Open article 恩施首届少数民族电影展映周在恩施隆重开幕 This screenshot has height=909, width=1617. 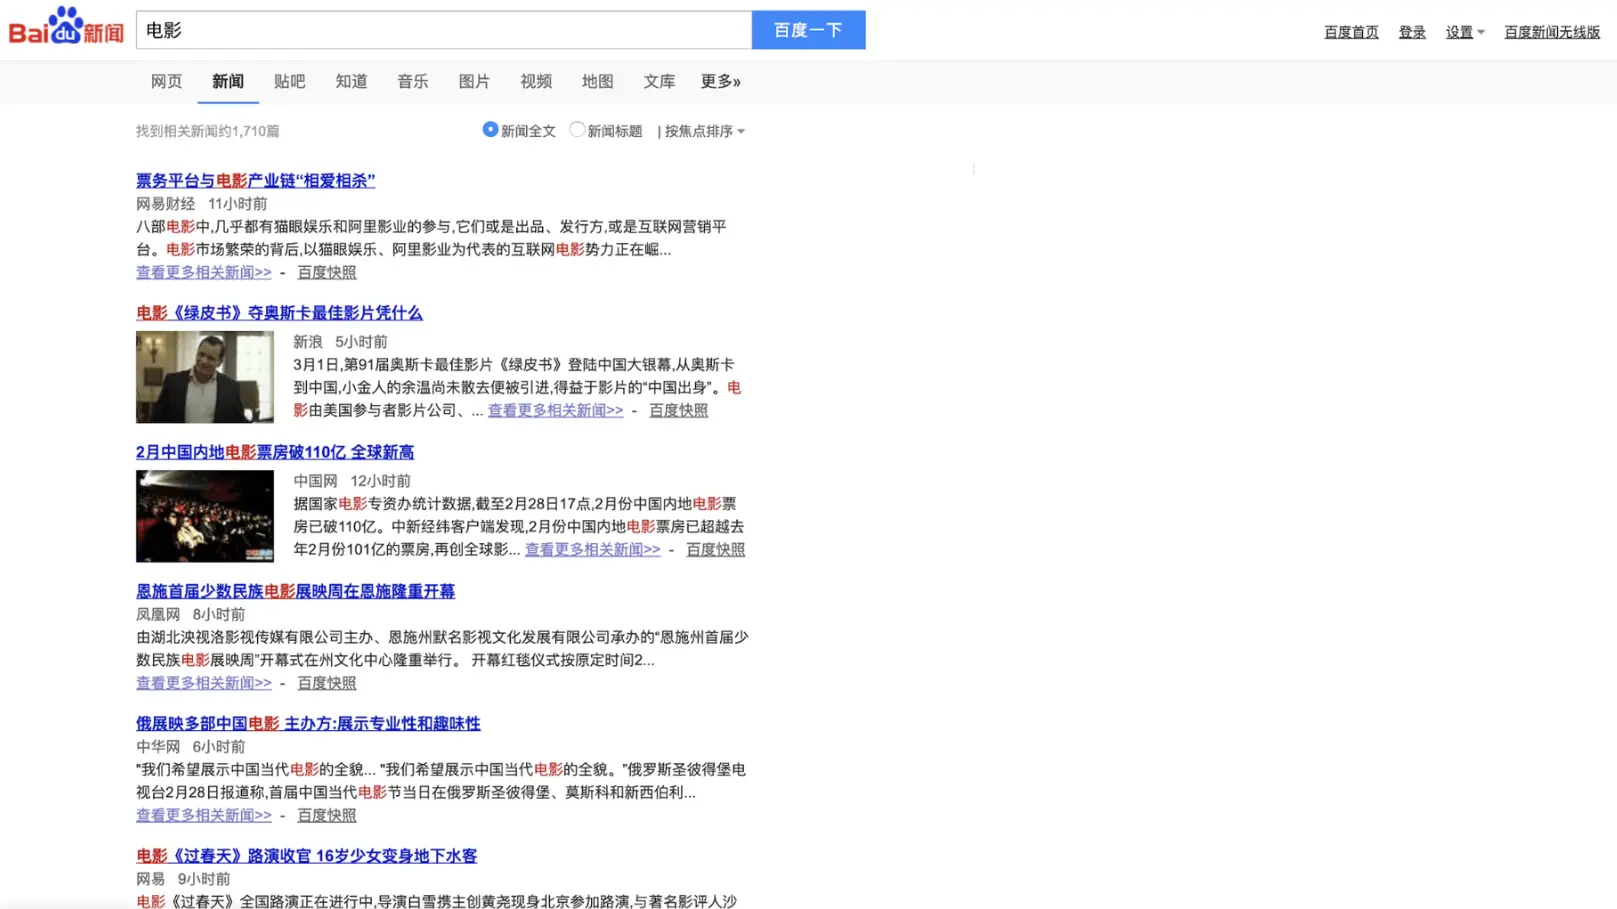click(295, 591)
